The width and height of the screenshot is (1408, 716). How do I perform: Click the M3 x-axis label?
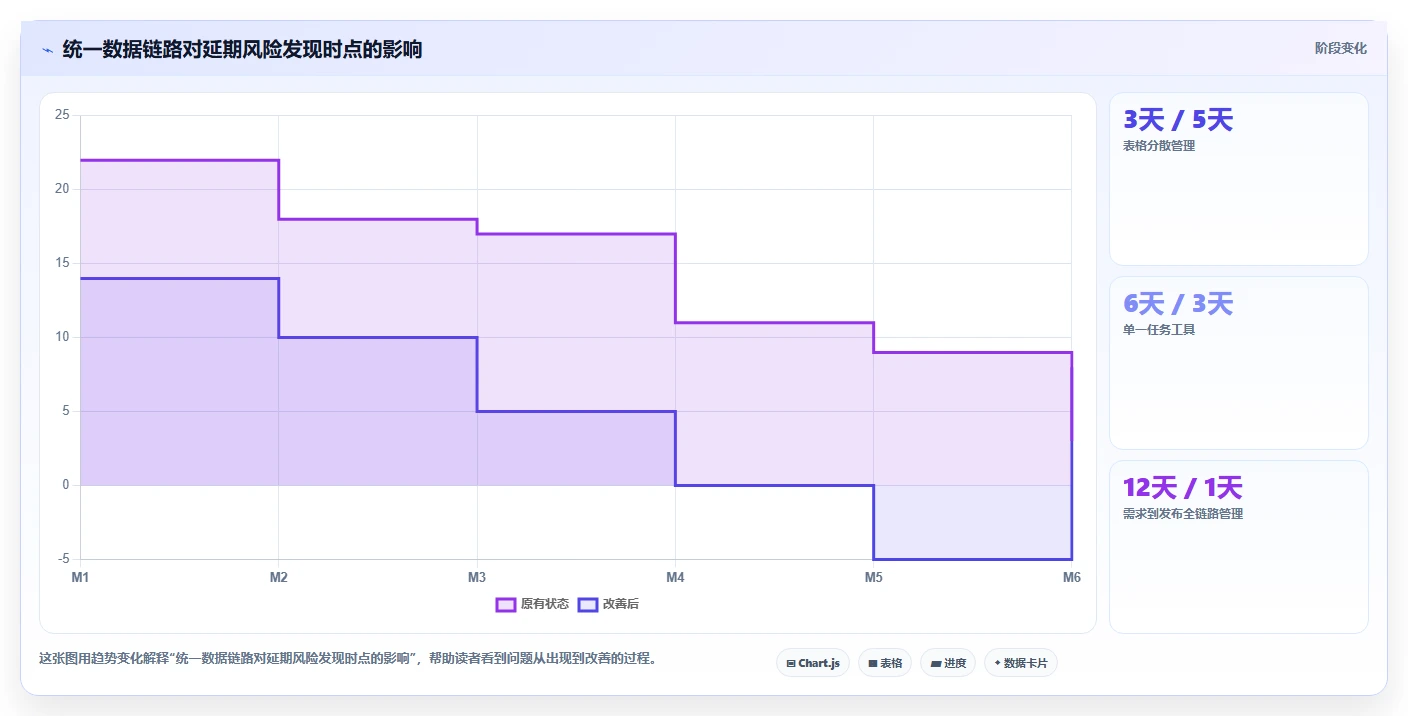(x=477, y=577)
